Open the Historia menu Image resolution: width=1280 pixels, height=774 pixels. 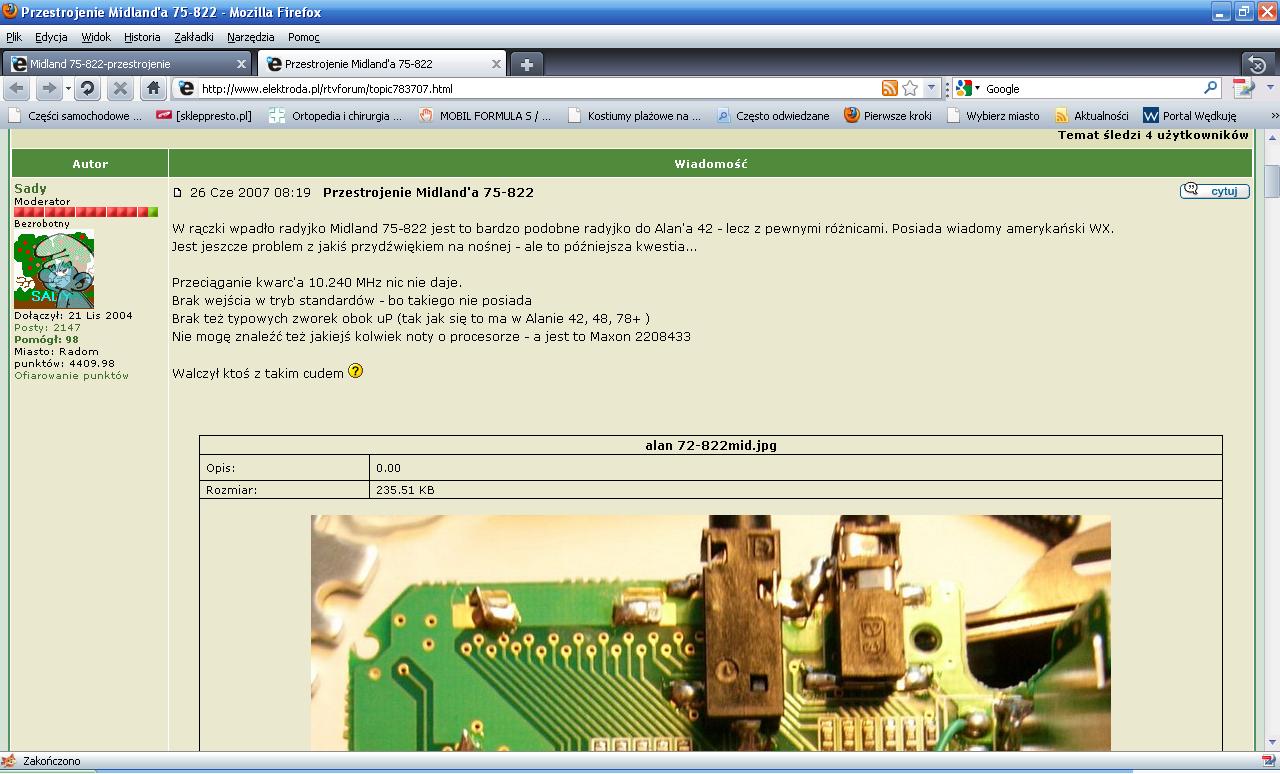tap(142, 37)
